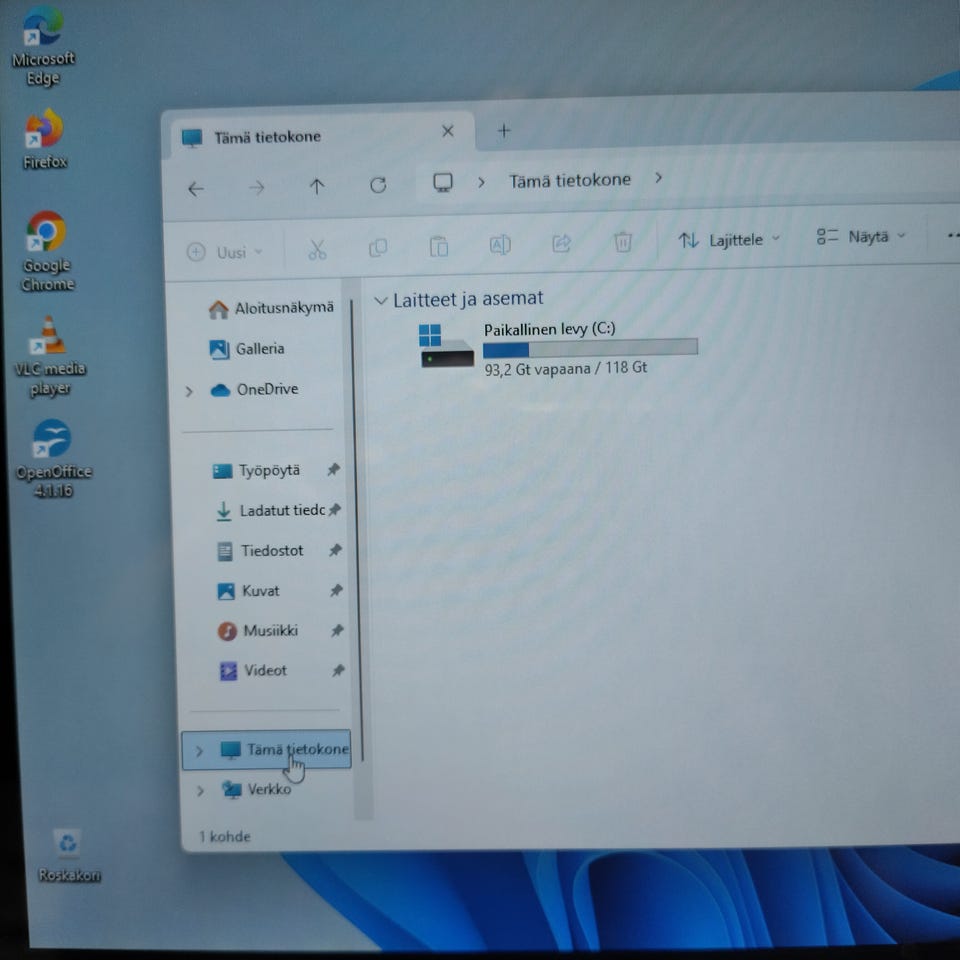Open VLC media player shortcut

50,356
